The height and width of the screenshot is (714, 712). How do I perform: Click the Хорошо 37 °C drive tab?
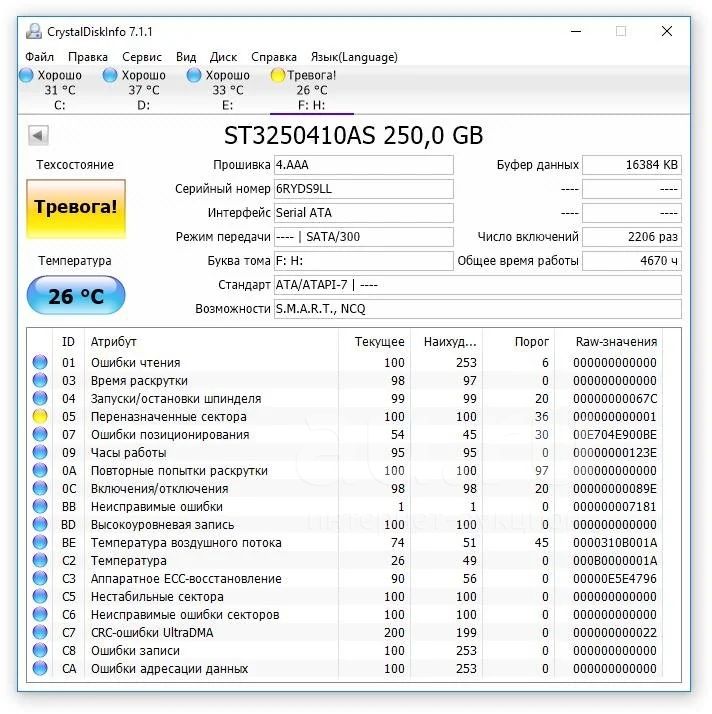143,90
